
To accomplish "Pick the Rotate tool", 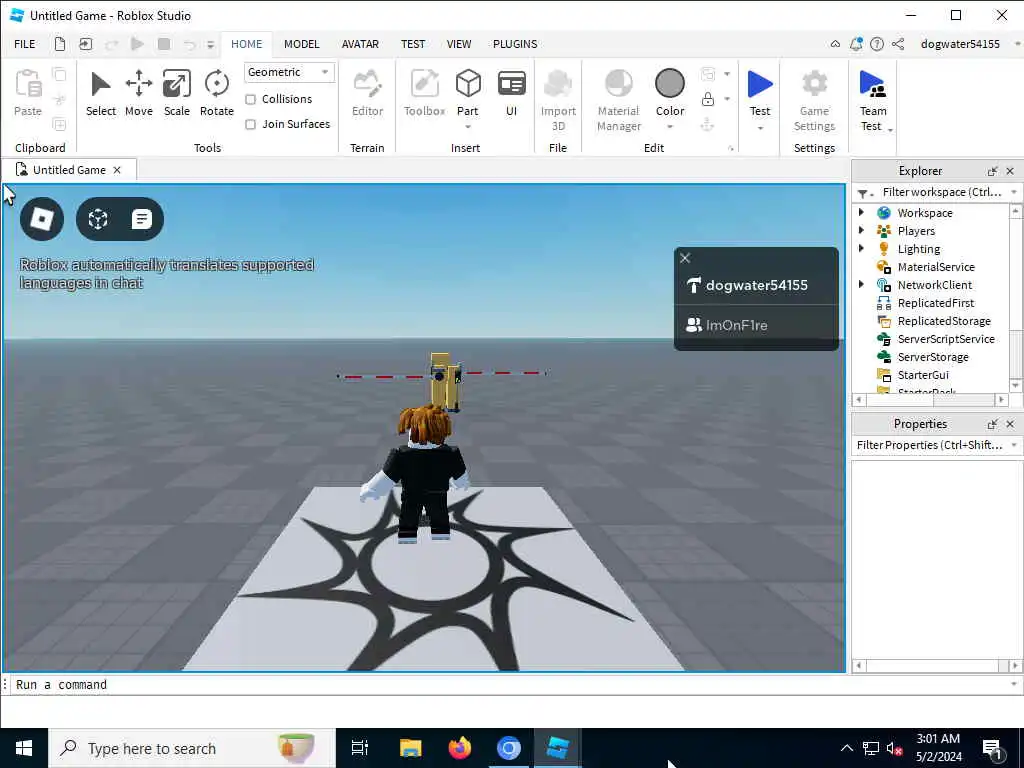I will point(217,94).
